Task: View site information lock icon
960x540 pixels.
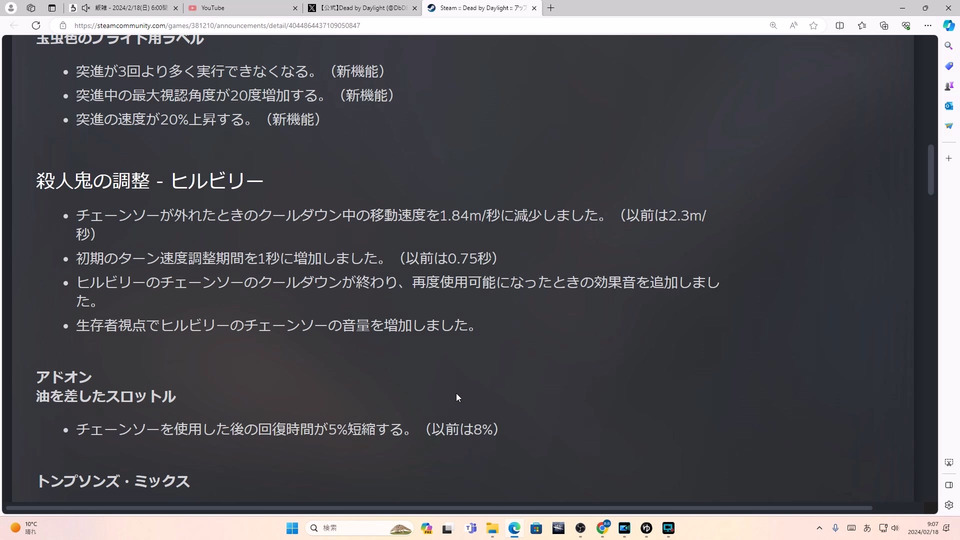Action: click(x=62, y=26)
